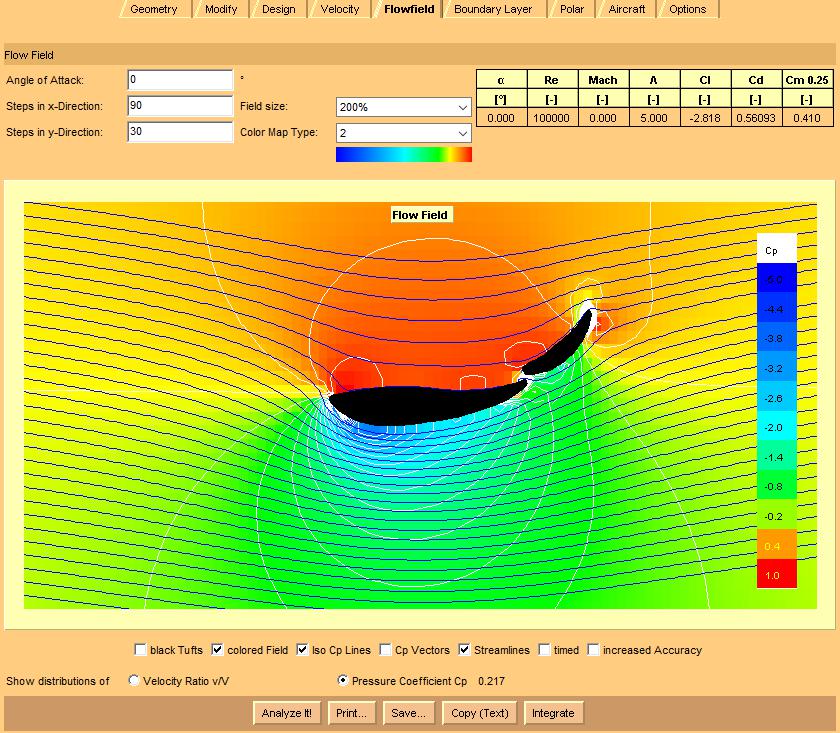Focus the Steps in y-Direction field
The image size is (840, 733).
[x=180, y=132]
